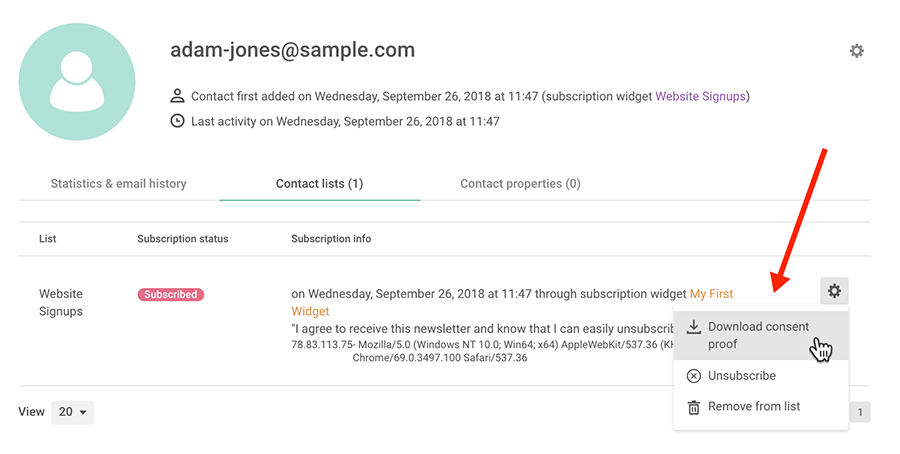
Task: Follow the My First Widget link
Action: [711, 294]
